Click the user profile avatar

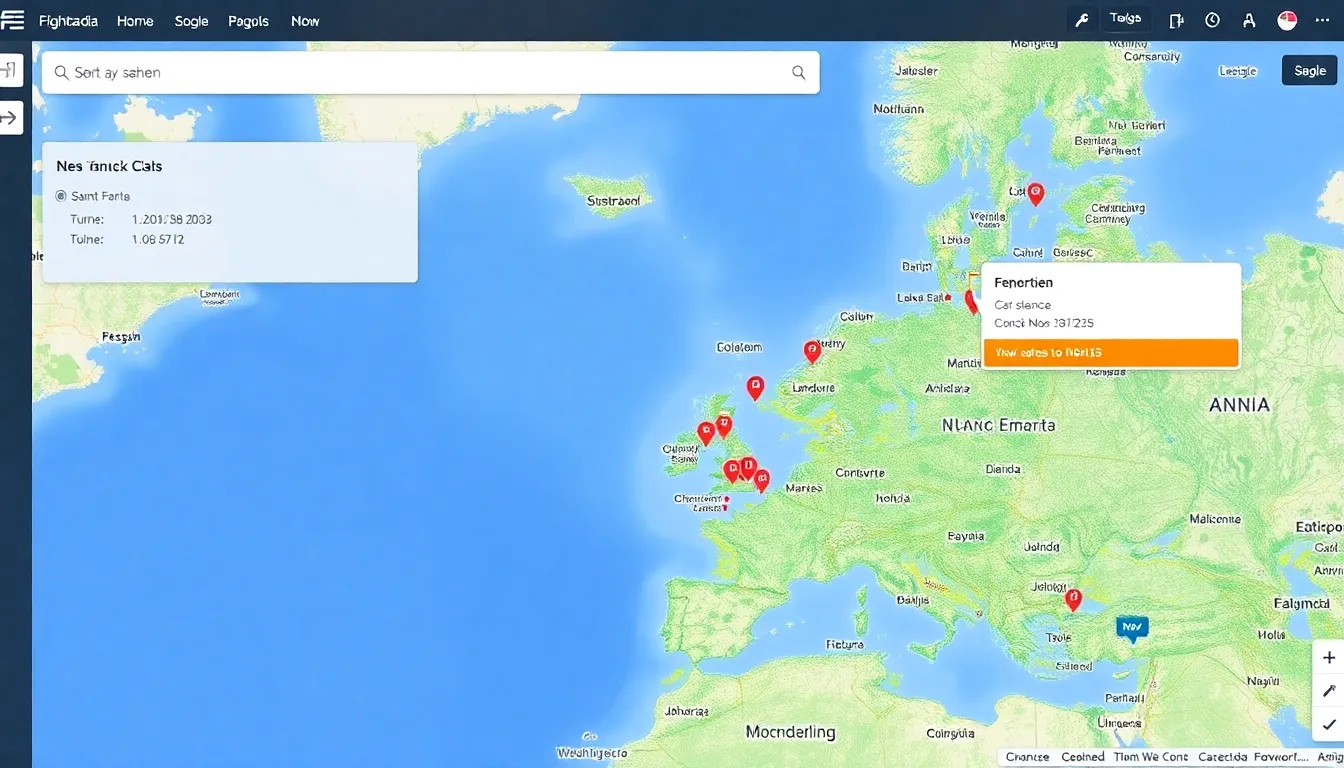pos(1287,20)
